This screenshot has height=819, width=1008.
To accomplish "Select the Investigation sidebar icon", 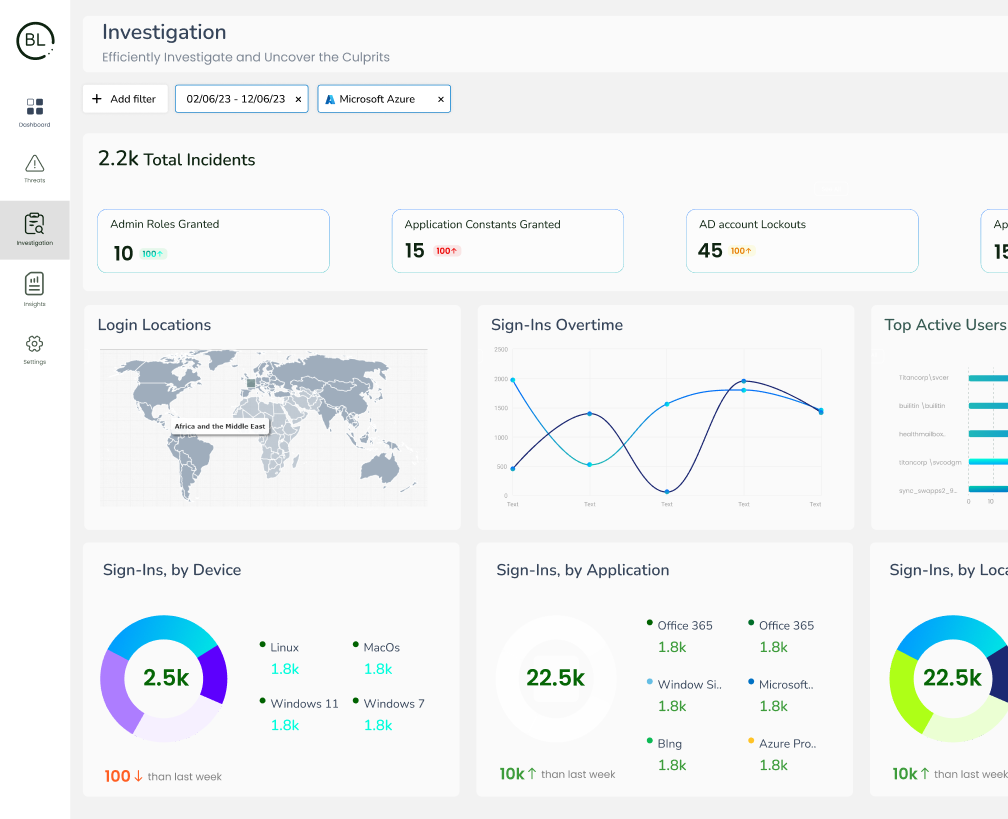I will 35,224.
